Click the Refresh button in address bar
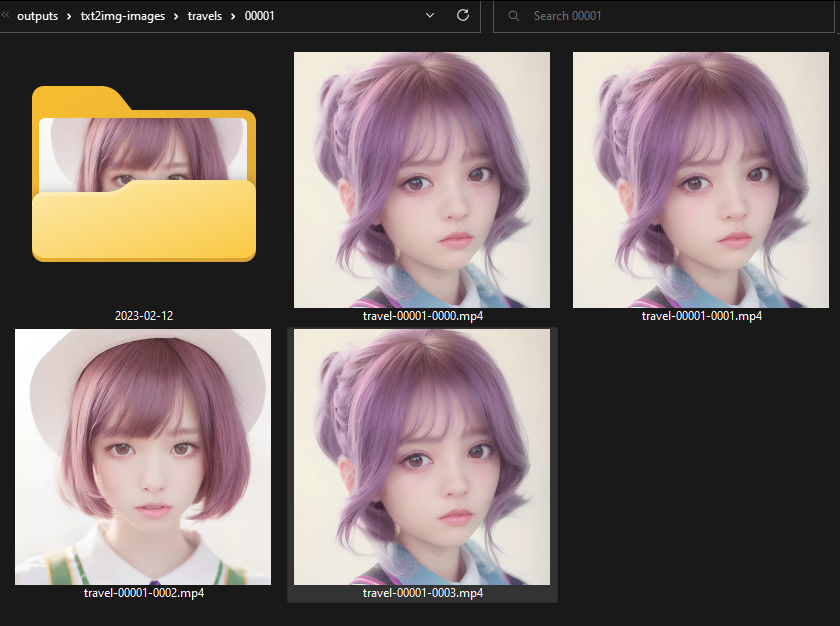 [462, 16]
